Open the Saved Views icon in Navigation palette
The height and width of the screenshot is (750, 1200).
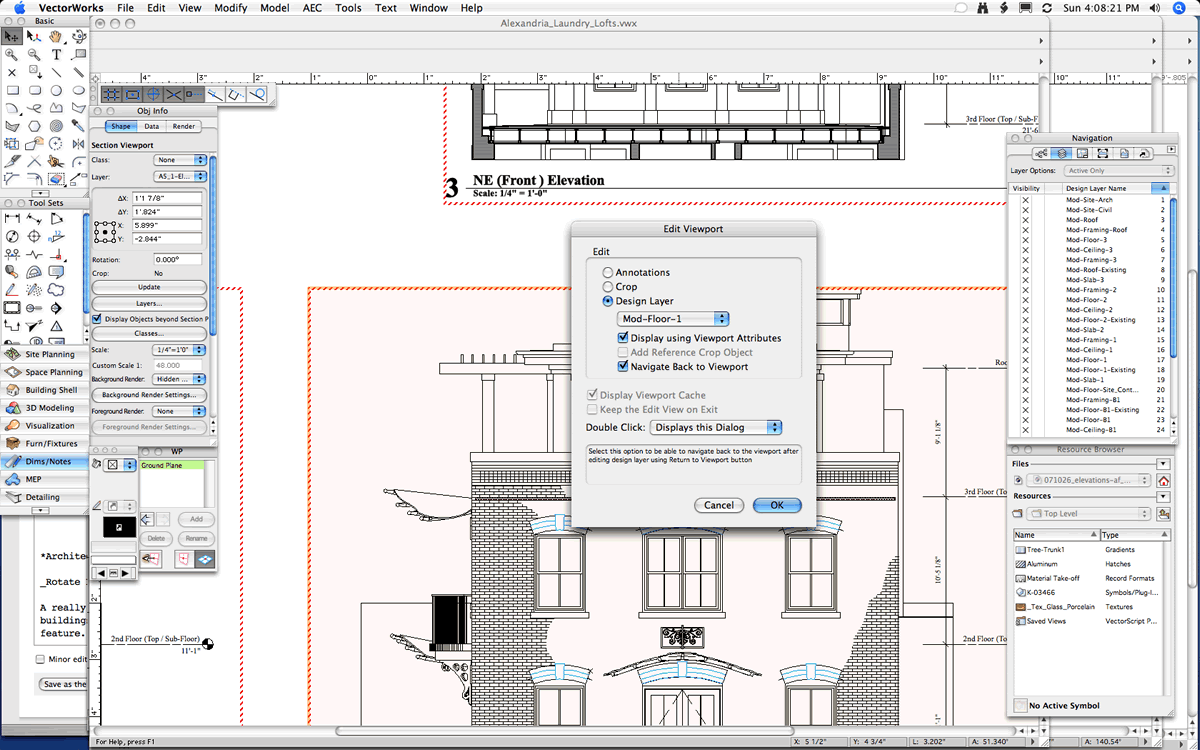coord(1123,153)
